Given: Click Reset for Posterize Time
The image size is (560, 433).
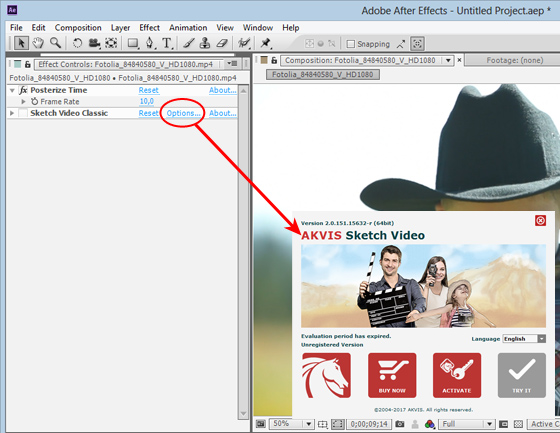Looking at the screenshot, I should pos(149,90).
